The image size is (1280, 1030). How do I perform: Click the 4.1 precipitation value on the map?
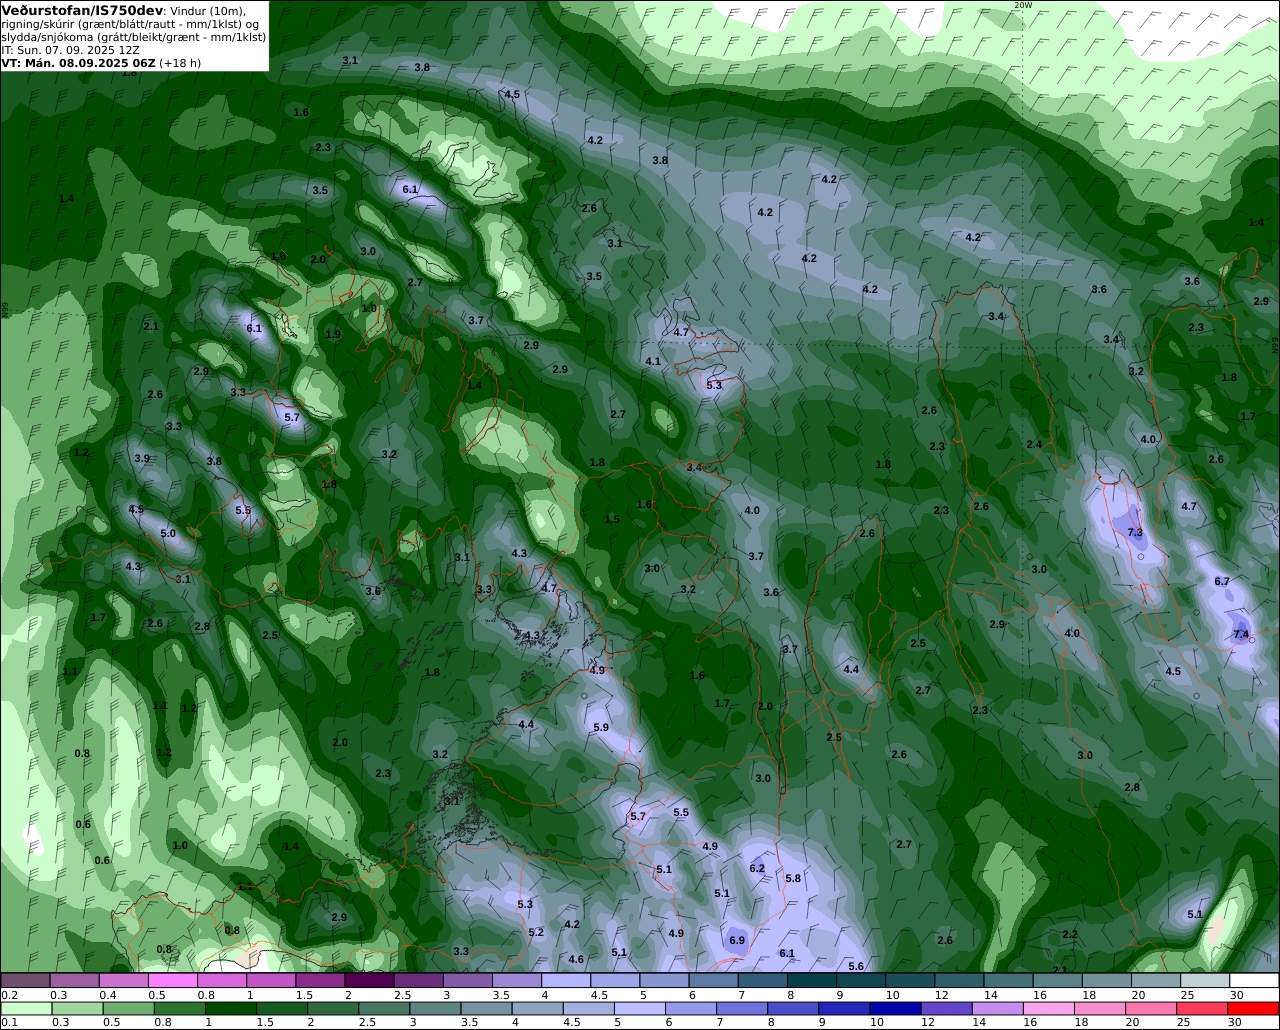point(653,361)
